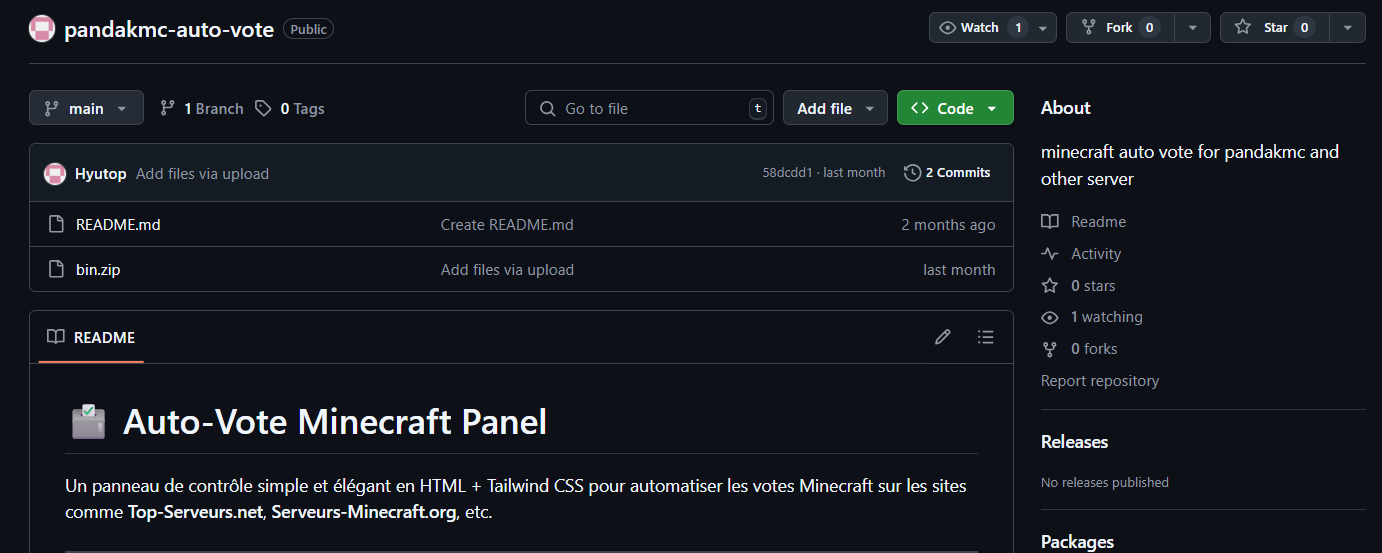The image size is (1382, 553).
Task: Click the tags icon beside 0 Tags
Action: tap(263, 108)
